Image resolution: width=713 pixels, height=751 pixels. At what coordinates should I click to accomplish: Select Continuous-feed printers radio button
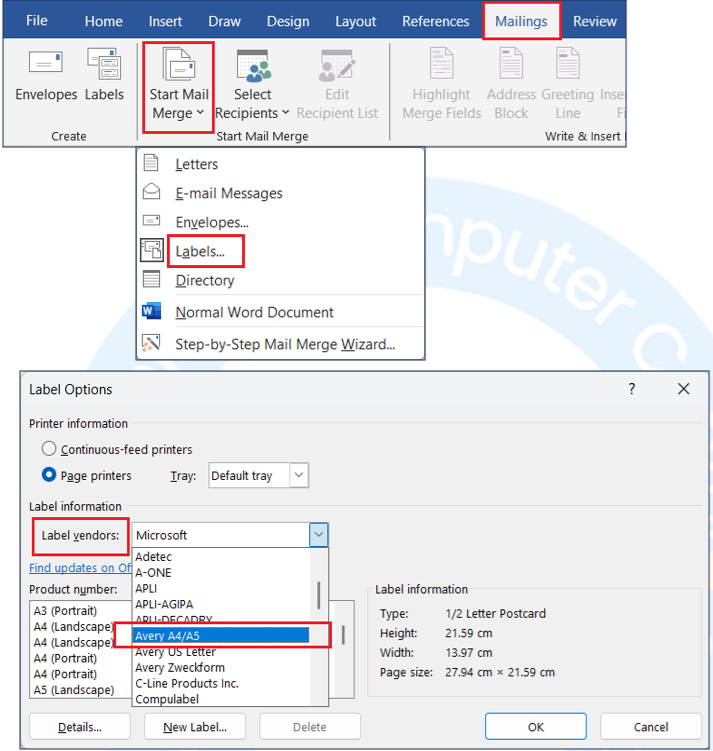pos(49,449)
